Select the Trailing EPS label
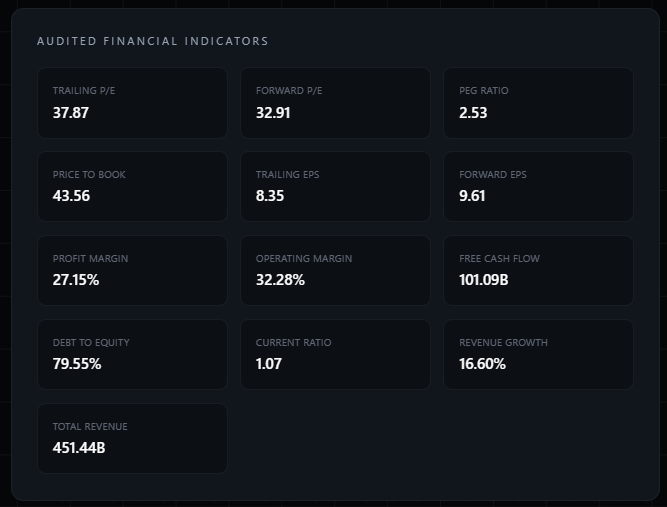 (x=288, y=175)
